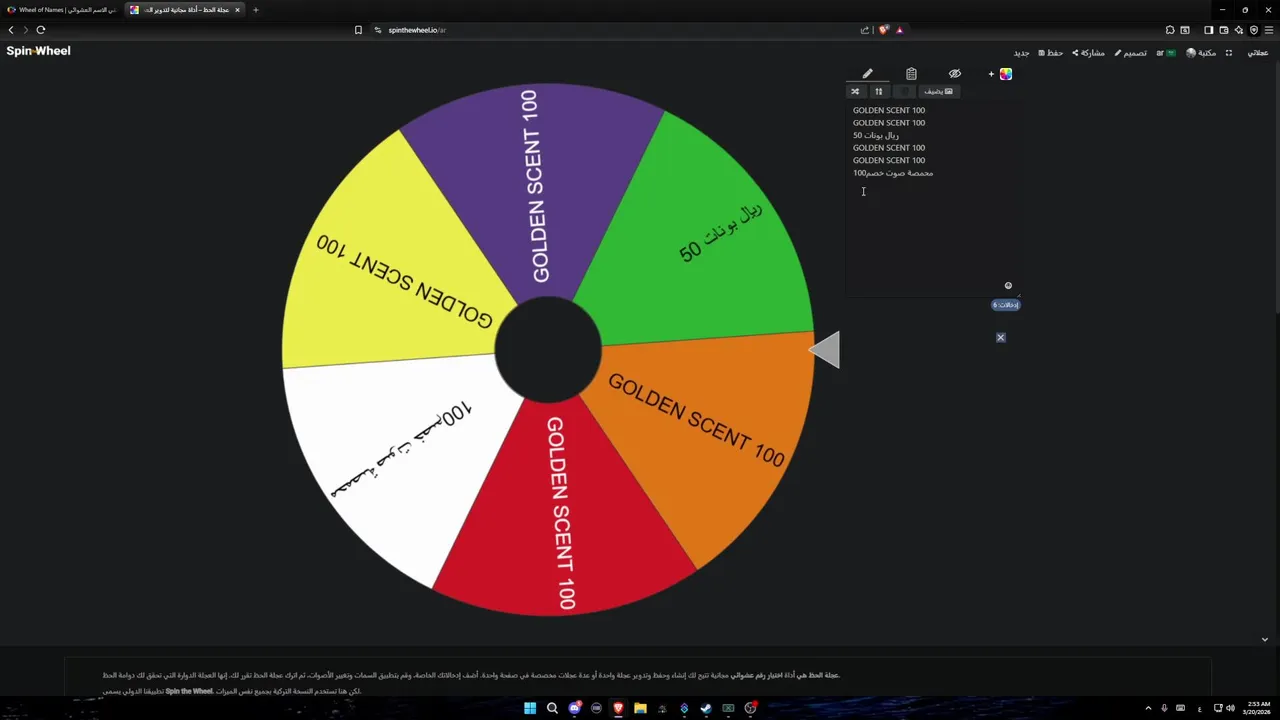
Task: Select the pencil edit entries tab
Action: (867, 74)
